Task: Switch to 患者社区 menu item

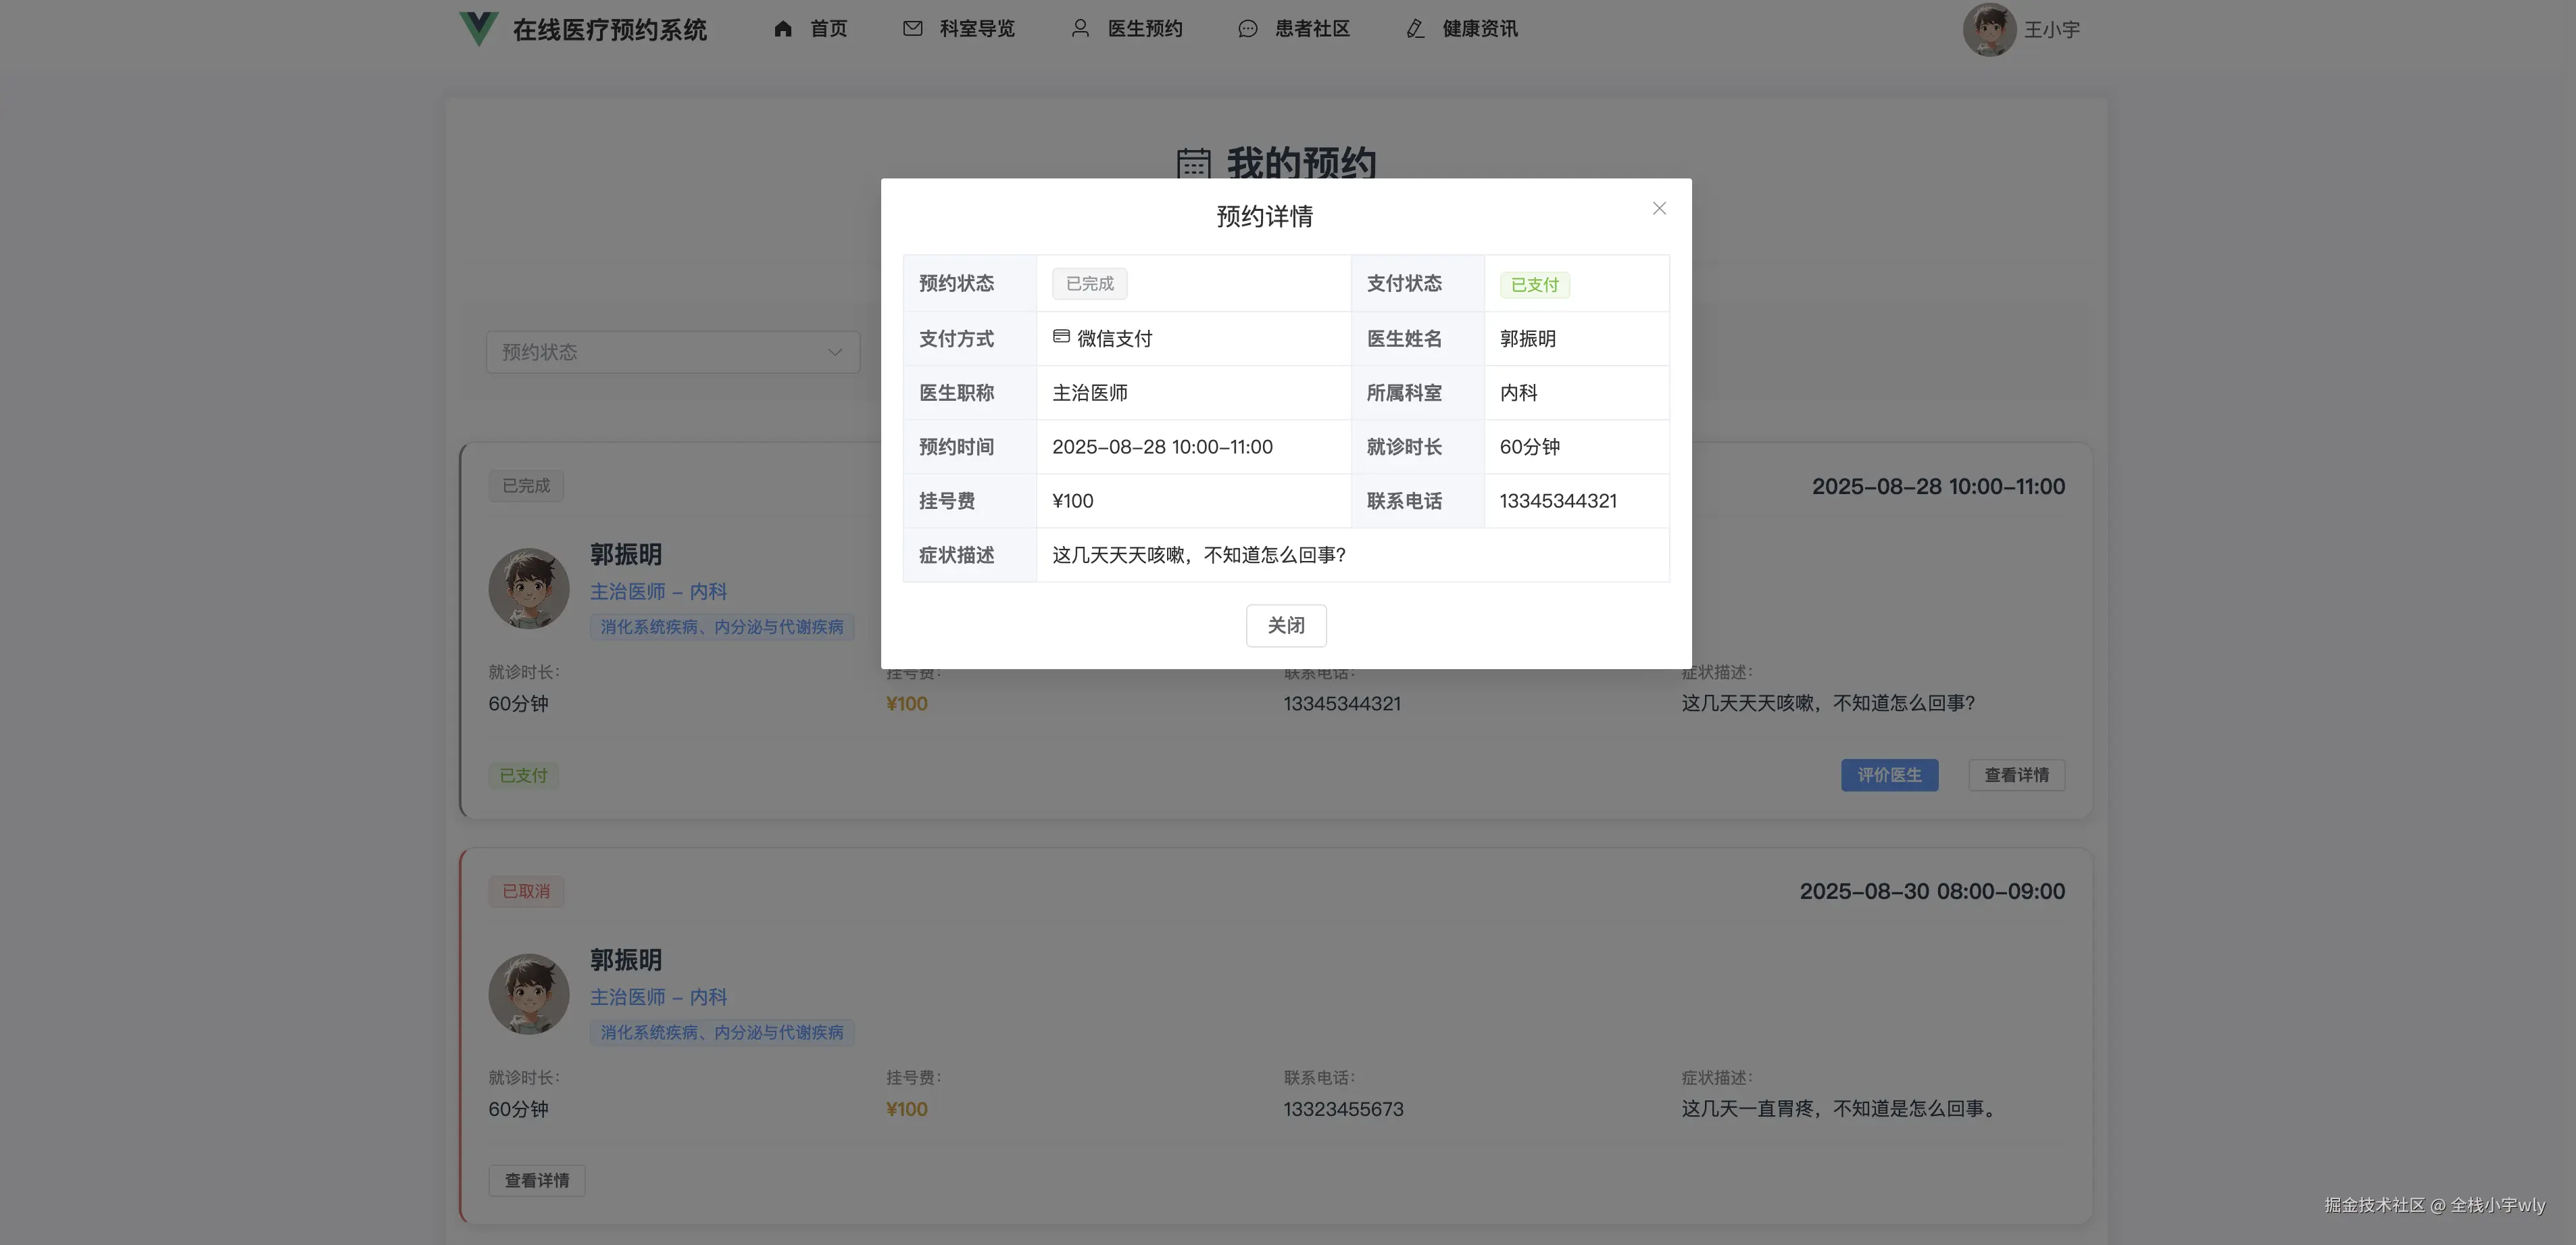Action: click(1310, 29)
